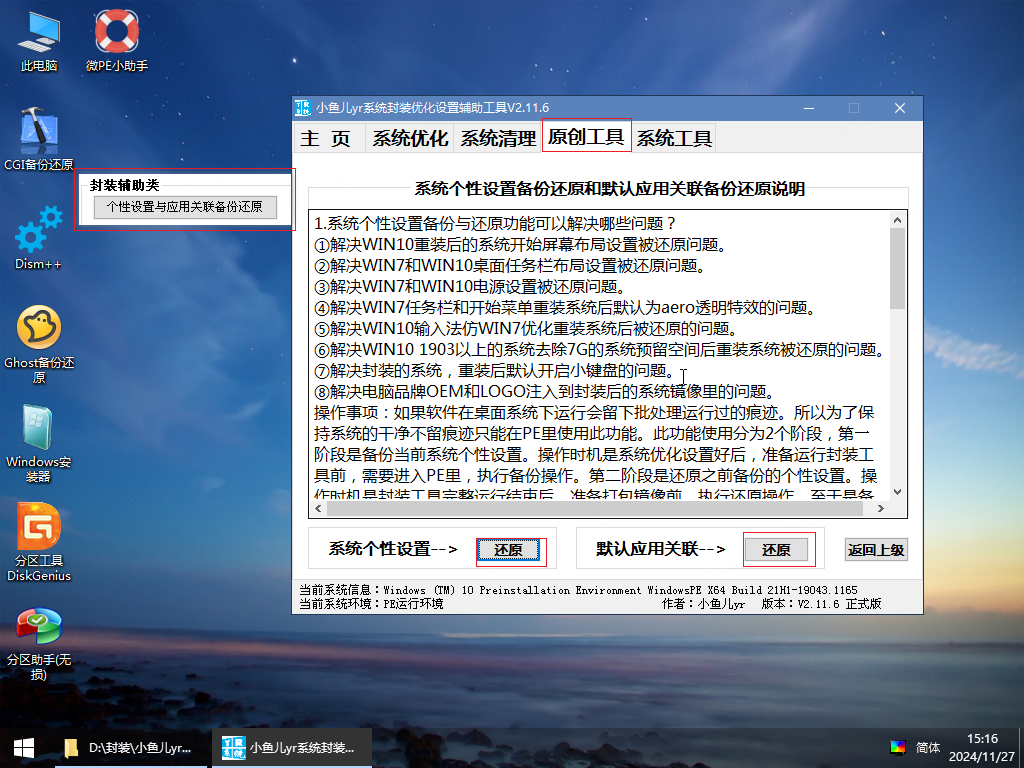Click 个性设置与应用关联备份还原 button

pos(185,207)
